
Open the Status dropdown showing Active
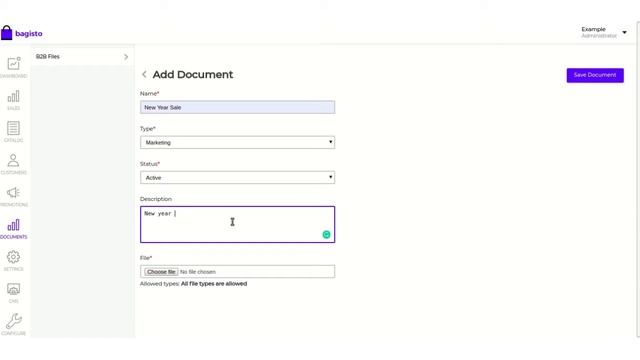238,178
